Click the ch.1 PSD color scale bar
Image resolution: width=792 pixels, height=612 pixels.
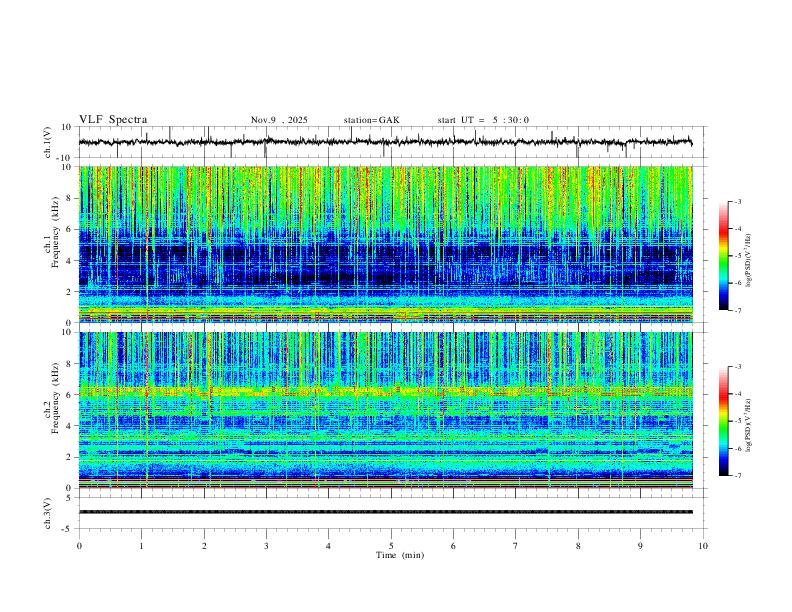(x=724, y=256)
